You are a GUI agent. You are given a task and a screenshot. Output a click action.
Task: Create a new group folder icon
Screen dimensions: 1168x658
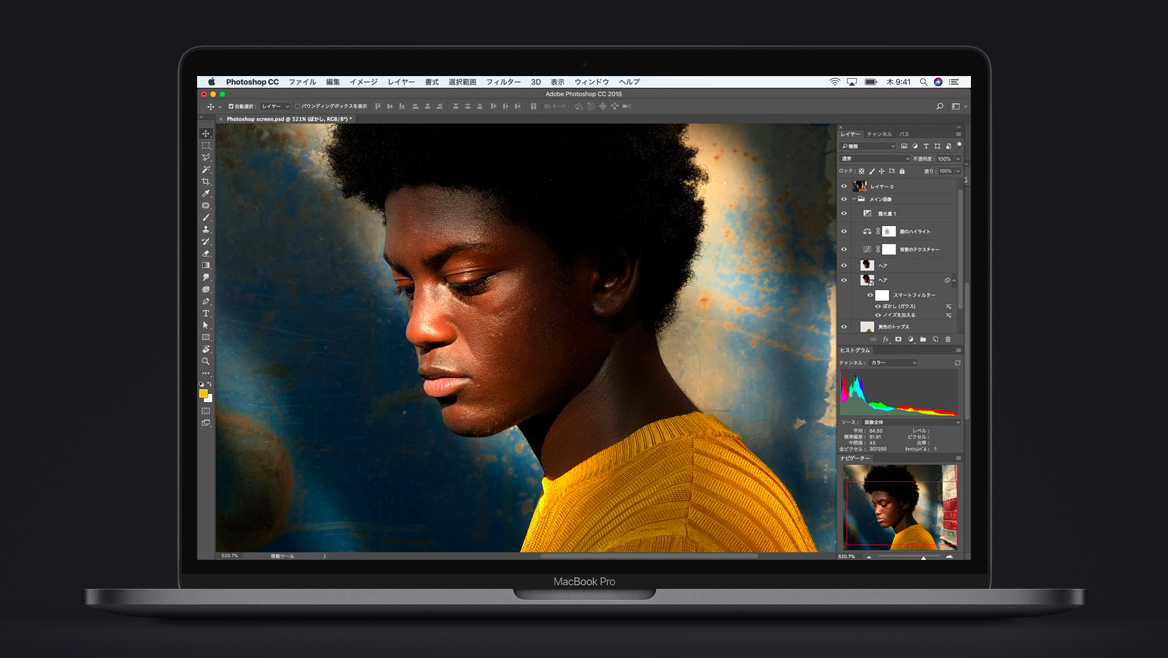(923, 339)
